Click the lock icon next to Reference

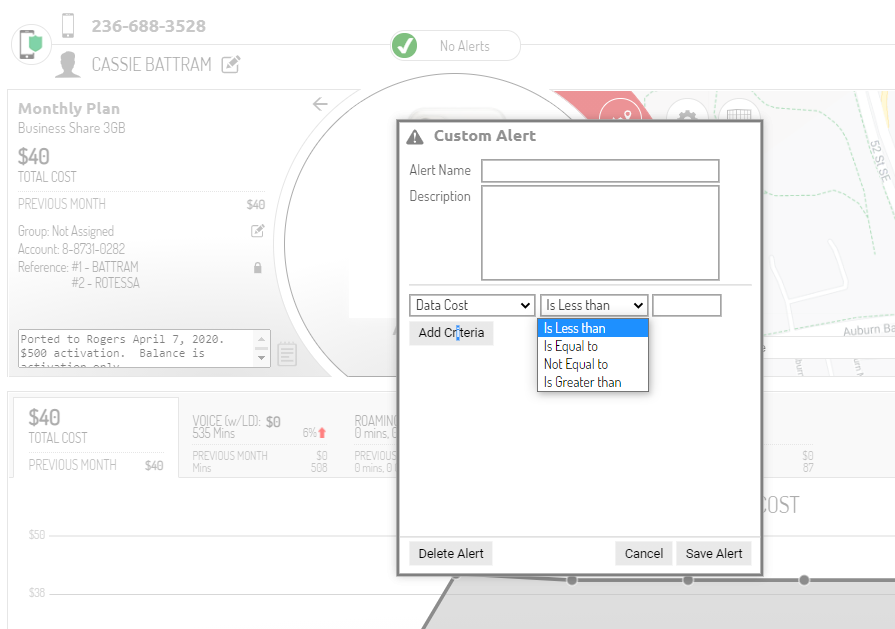(x=257, y=267)
